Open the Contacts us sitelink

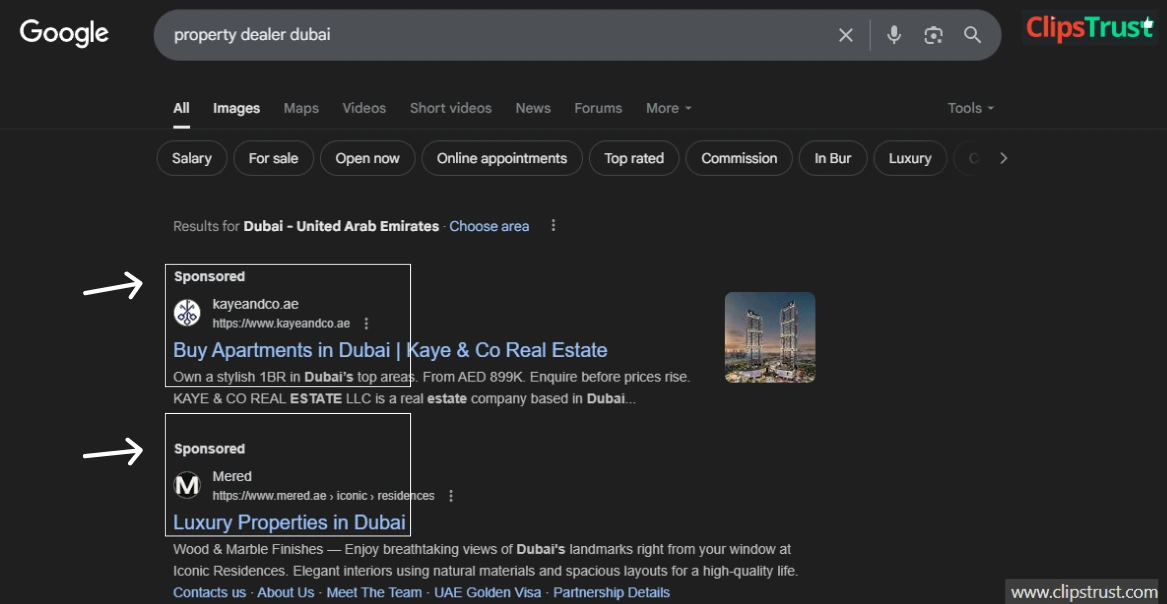(209, 593)
